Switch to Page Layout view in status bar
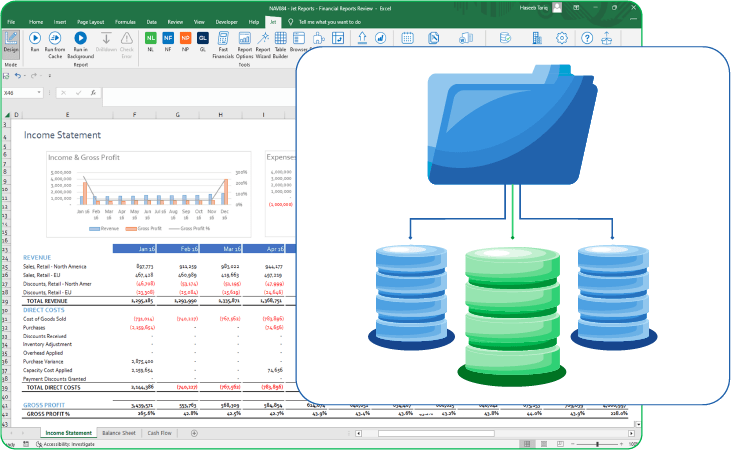 (544, 444)
